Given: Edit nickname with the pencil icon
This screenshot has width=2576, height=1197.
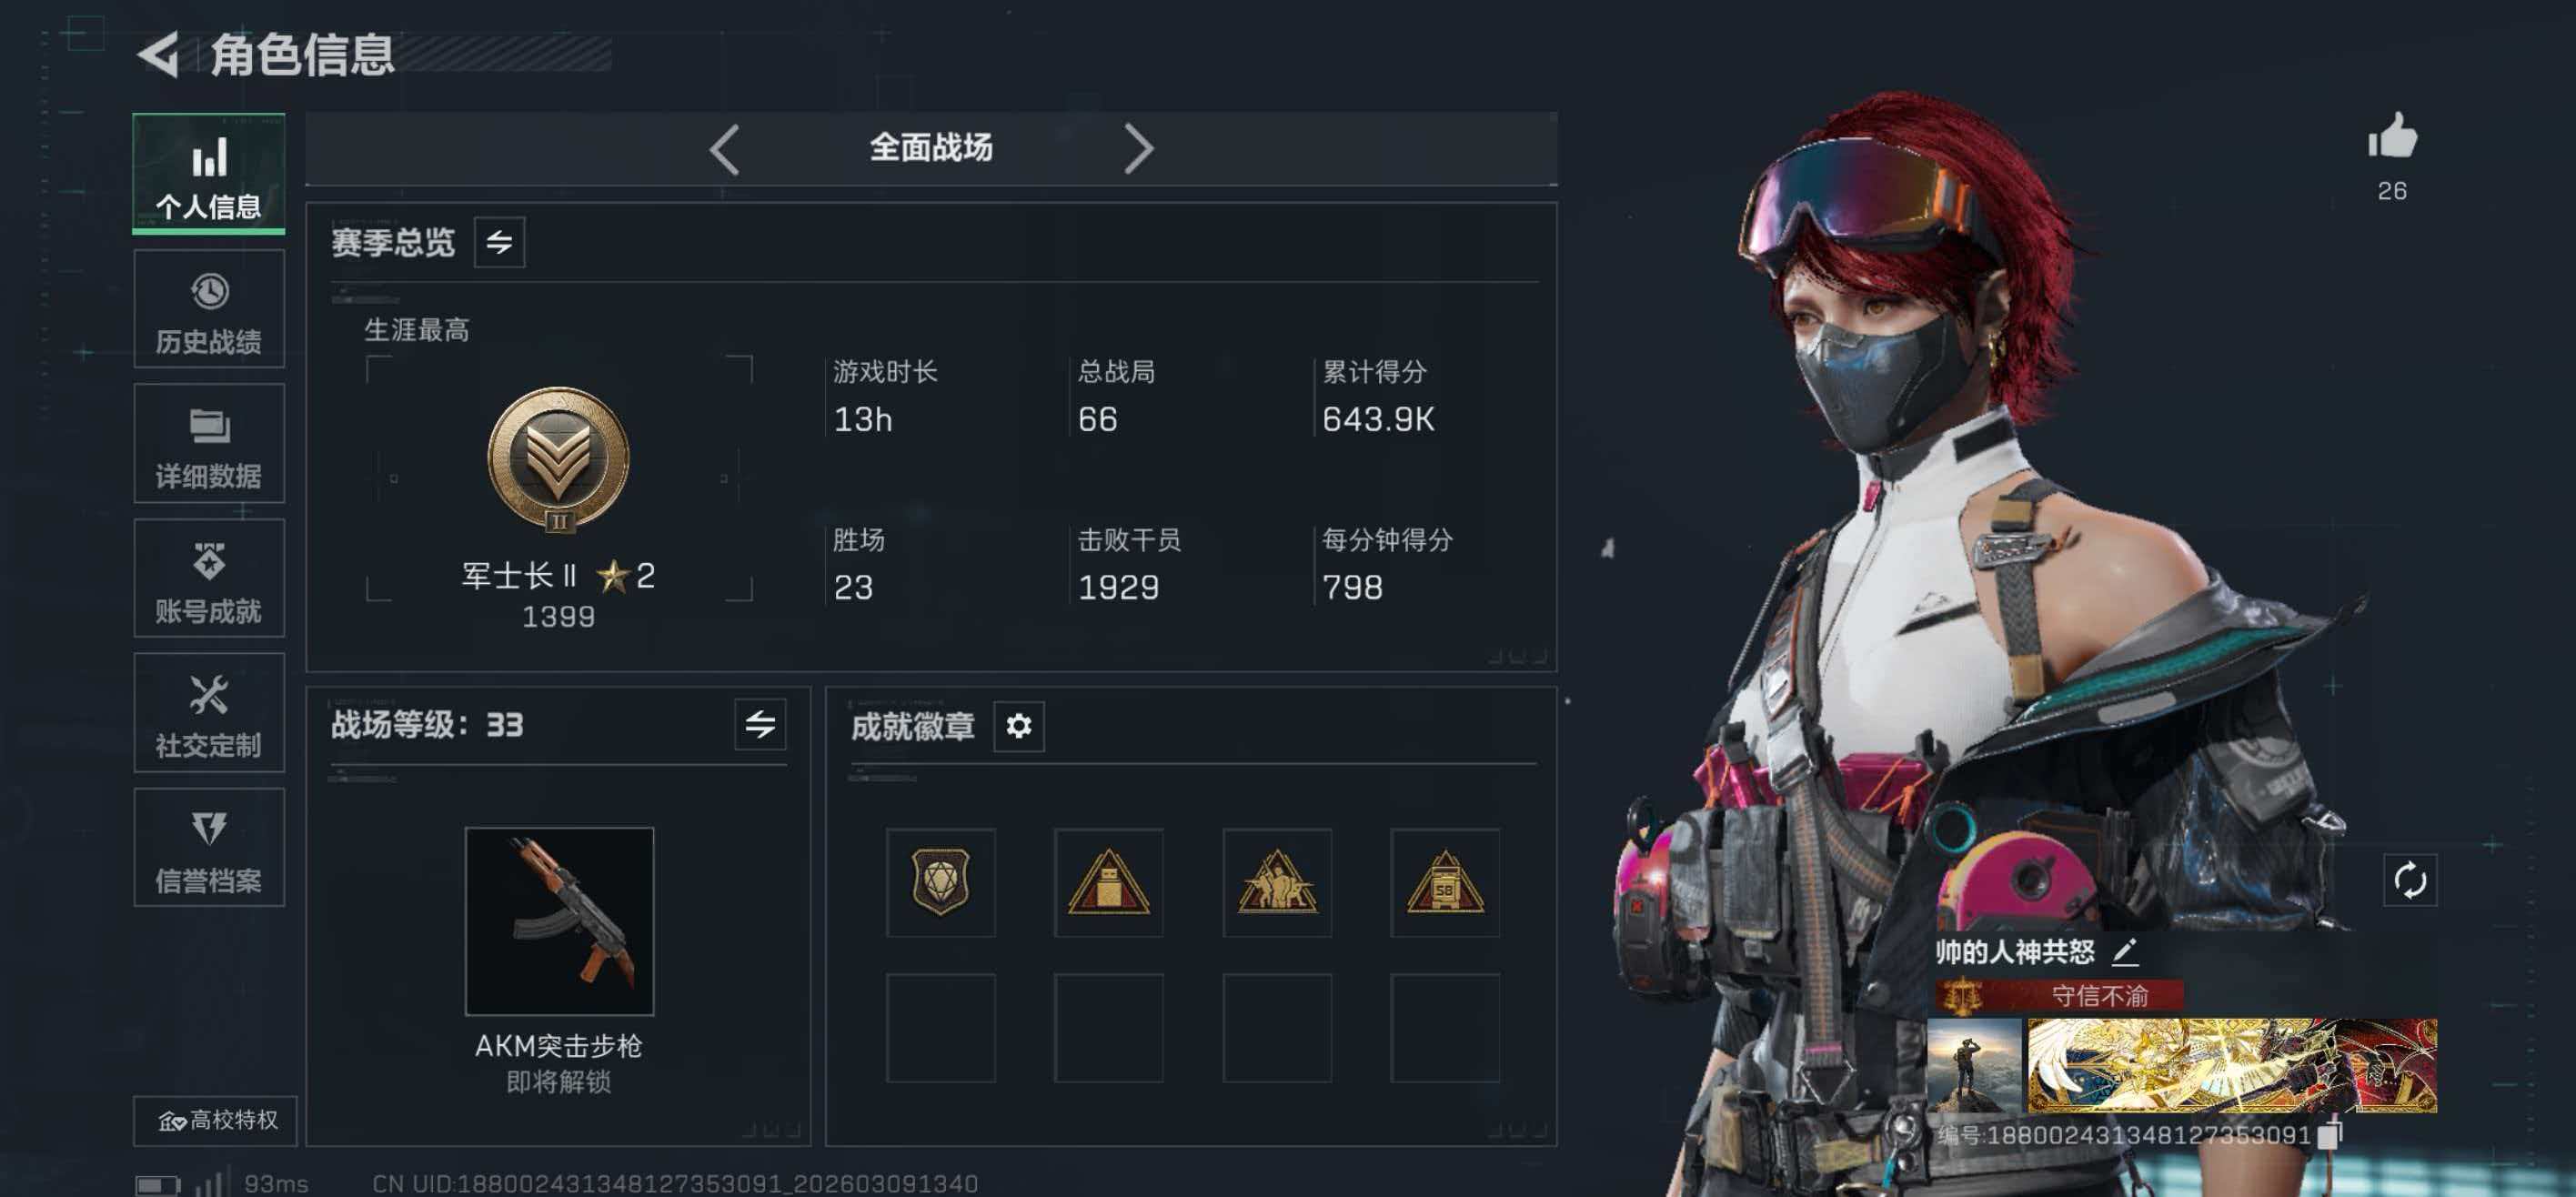Looking at the screenshot, I should tap(2126, 951).
